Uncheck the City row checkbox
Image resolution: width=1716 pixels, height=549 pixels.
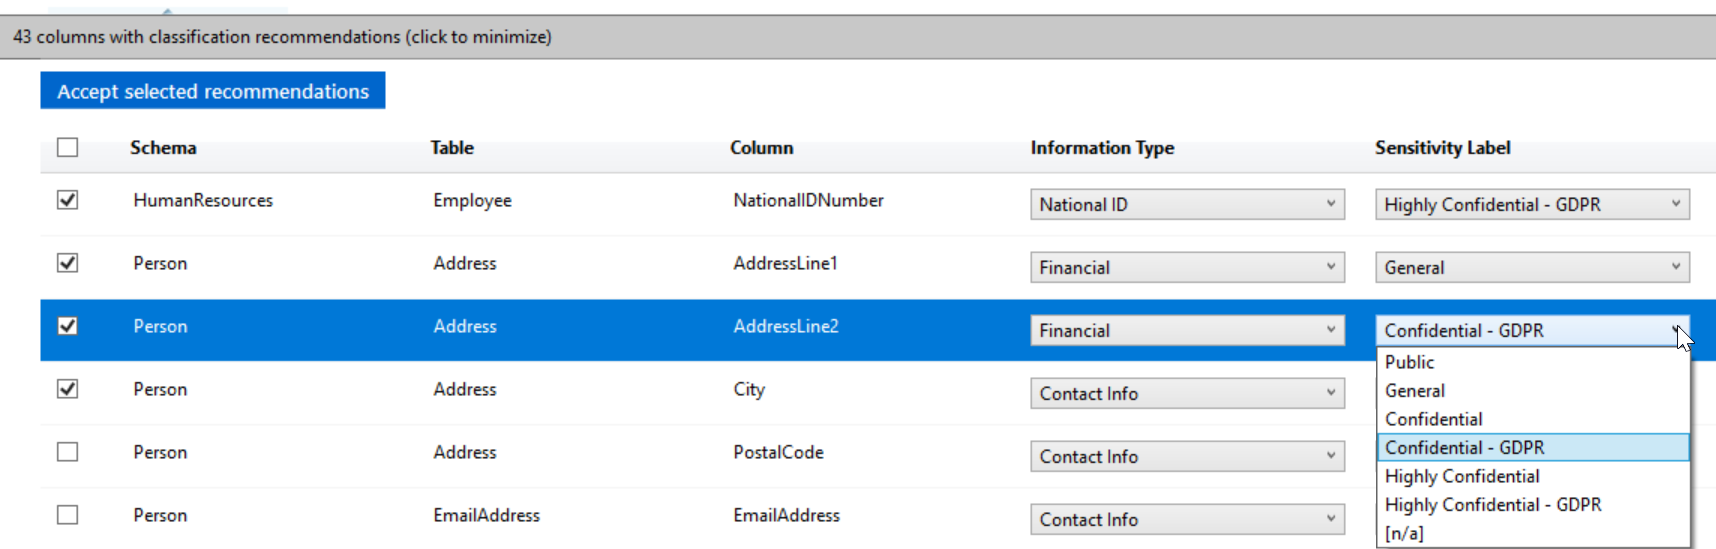[x=67, y=389]
